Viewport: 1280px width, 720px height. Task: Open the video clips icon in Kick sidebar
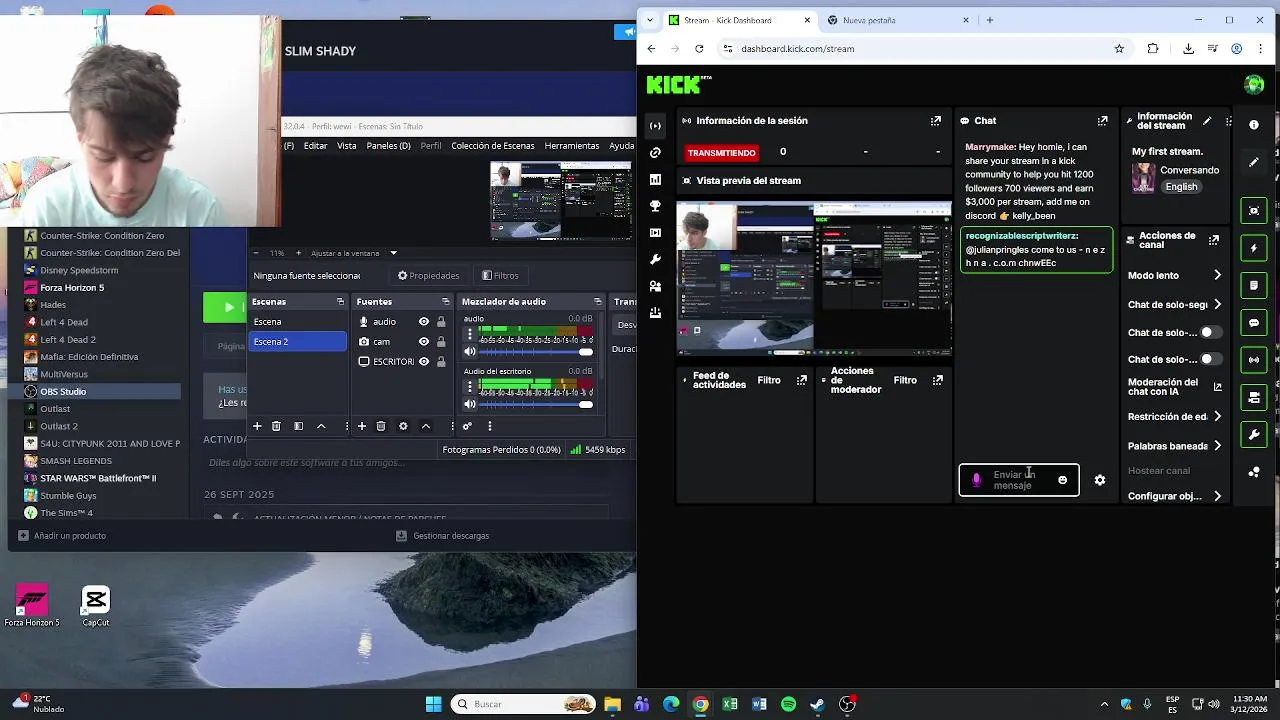click(x=655, y=233)
